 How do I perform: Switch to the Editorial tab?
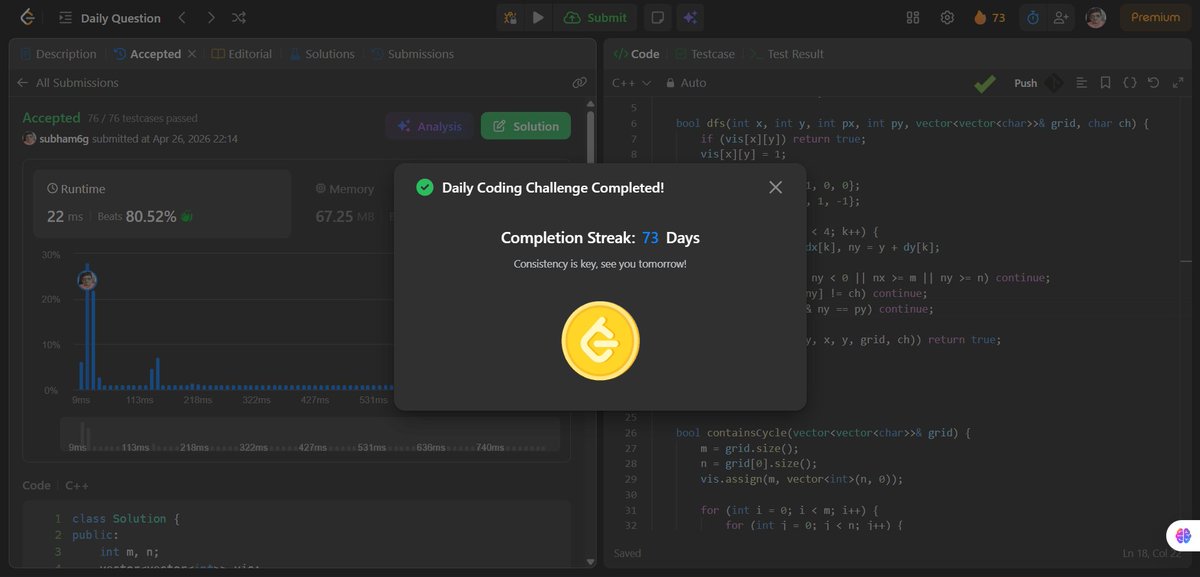(x=242, y=54)
